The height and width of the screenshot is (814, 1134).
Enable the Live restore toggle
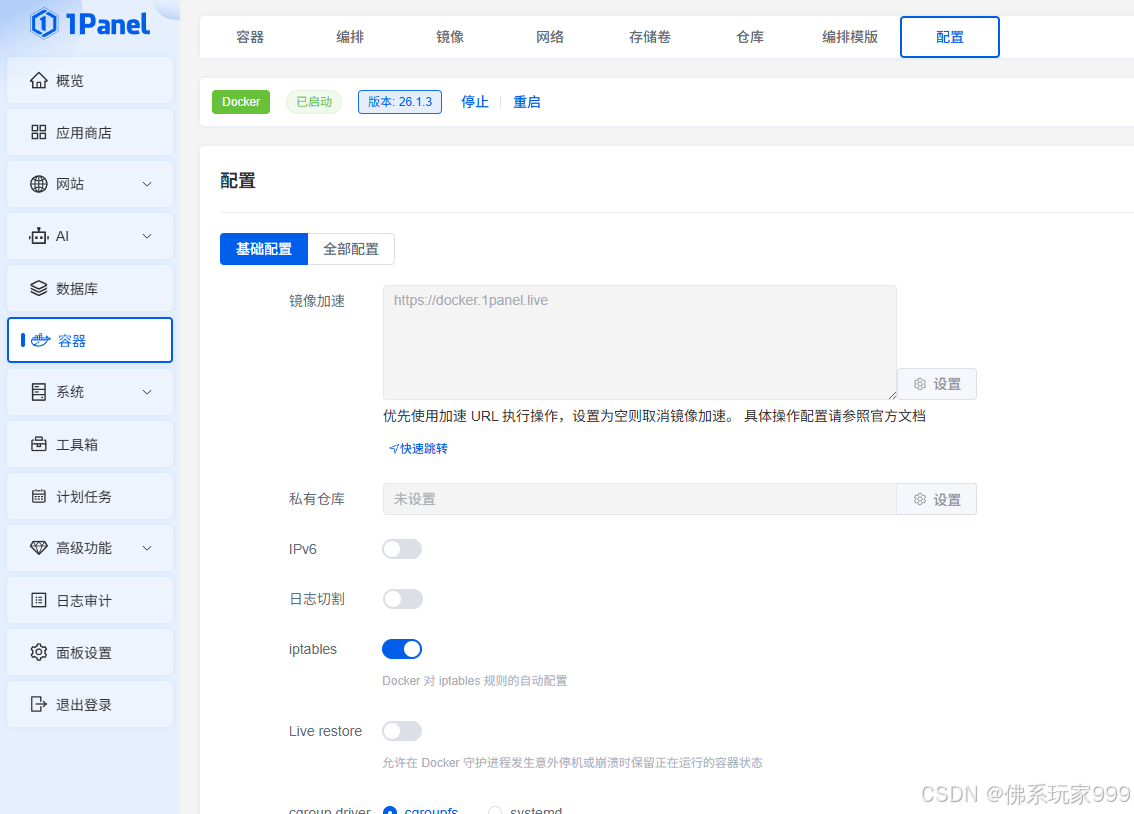click(402, 730)
